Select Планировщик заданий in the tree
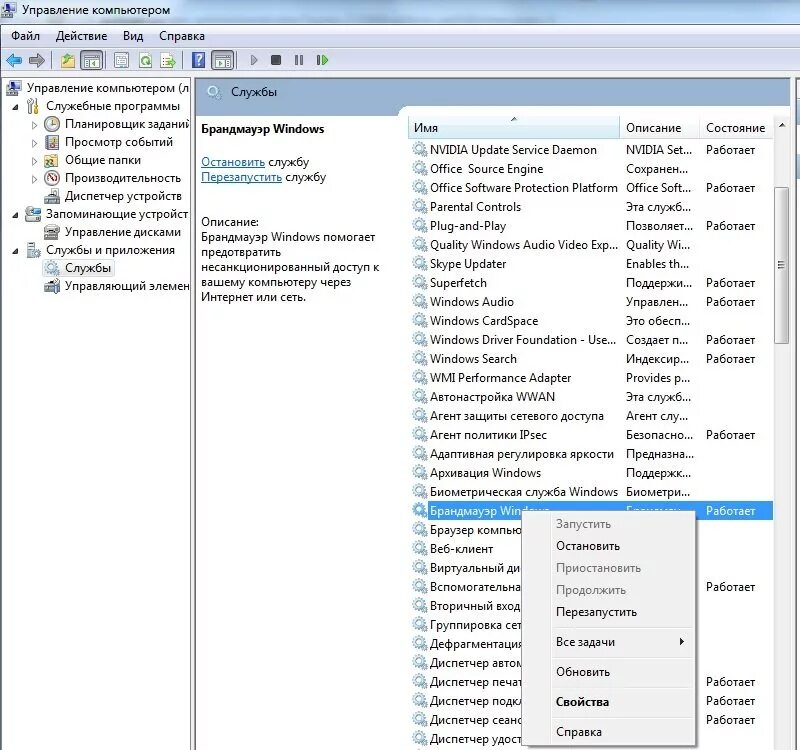Image resolution: width=800 pixels, height=750 pixels. 127,124
